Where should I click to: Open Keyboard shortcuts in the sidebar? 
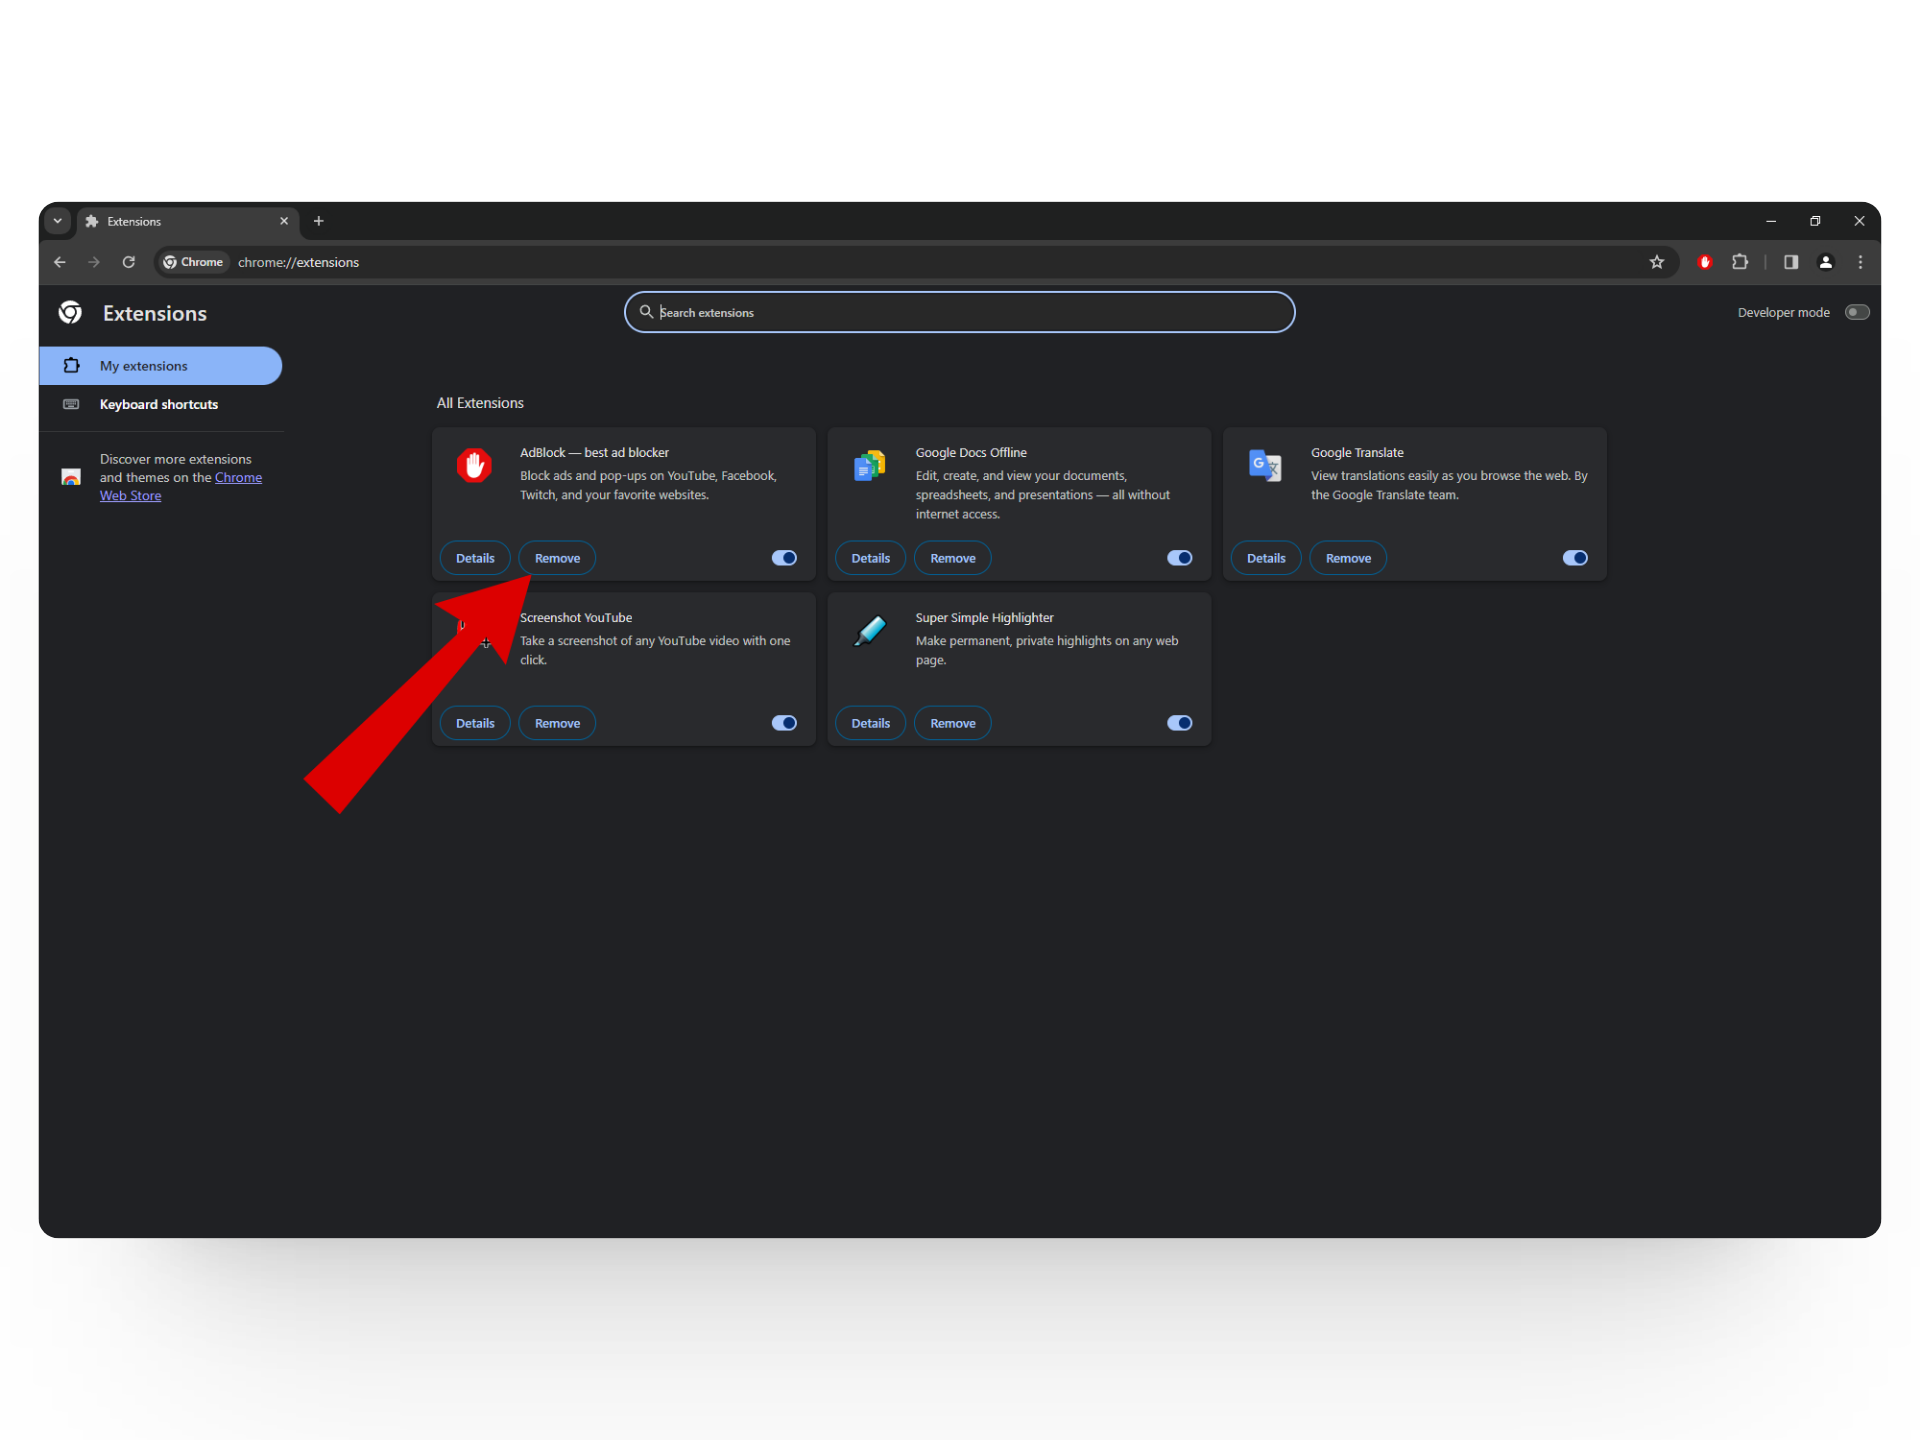[158, 404]
